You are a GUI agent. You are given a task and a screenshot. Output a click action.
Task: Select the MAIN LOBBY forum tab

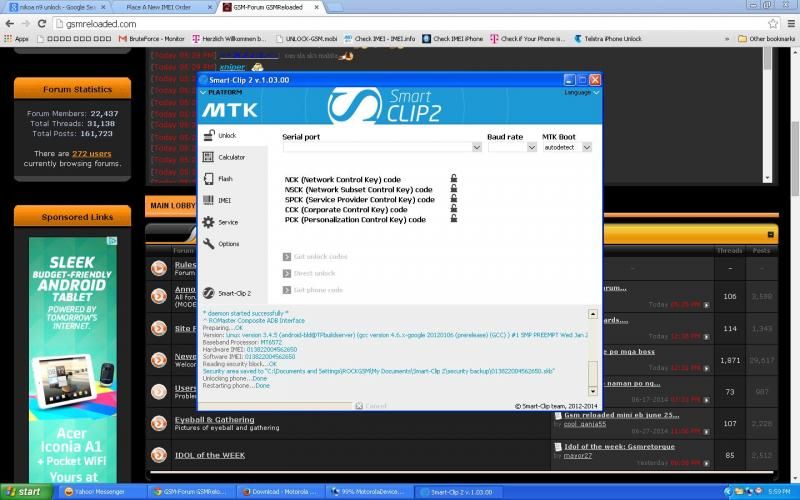[x=172, y=206]
